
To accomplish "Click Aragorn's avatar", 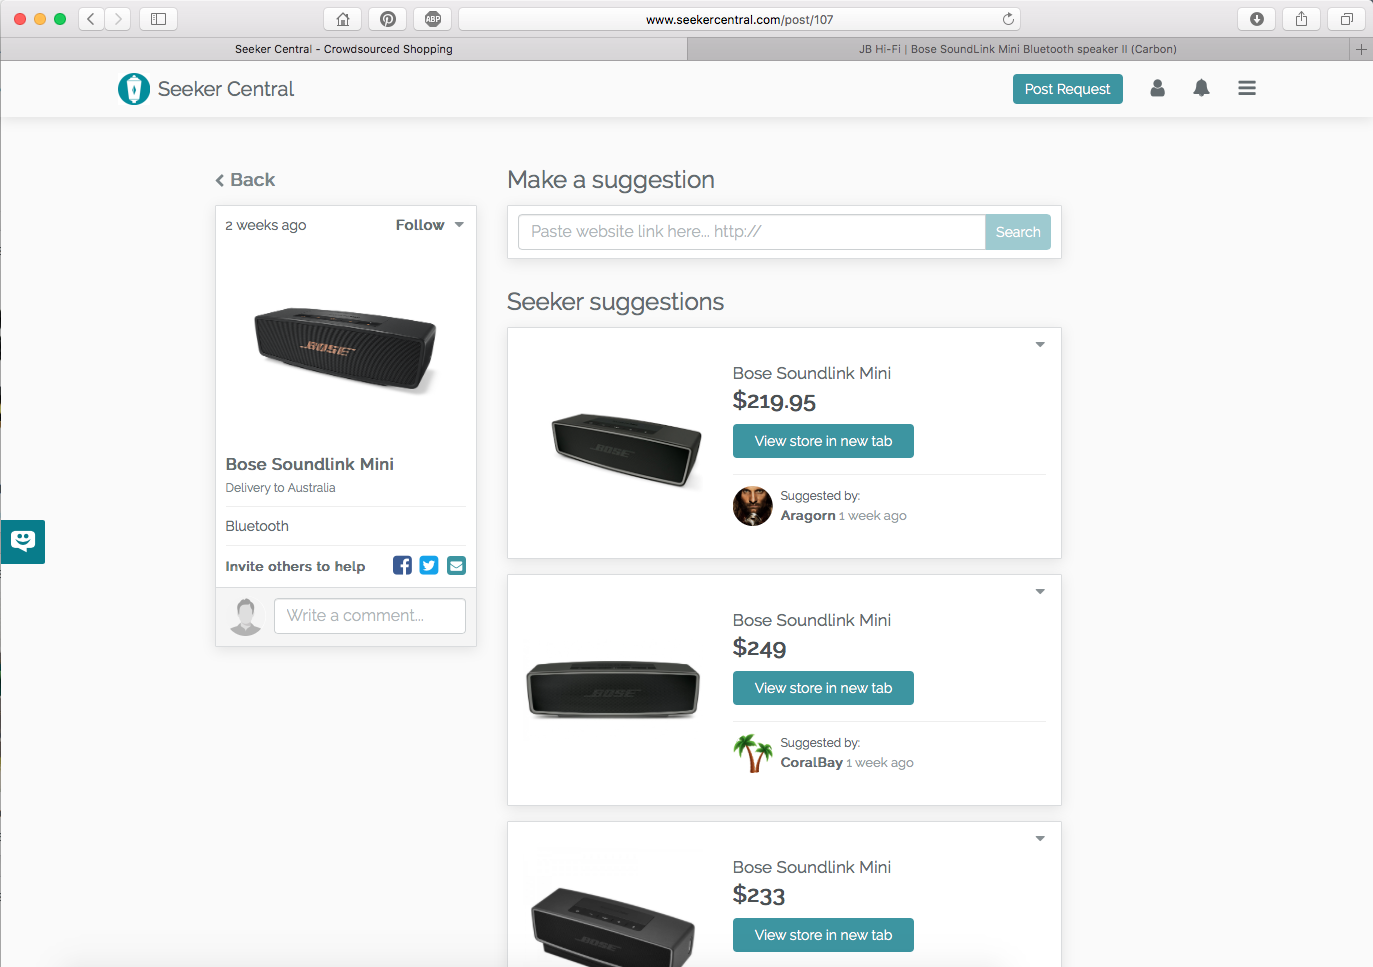I will pos(753,506).
